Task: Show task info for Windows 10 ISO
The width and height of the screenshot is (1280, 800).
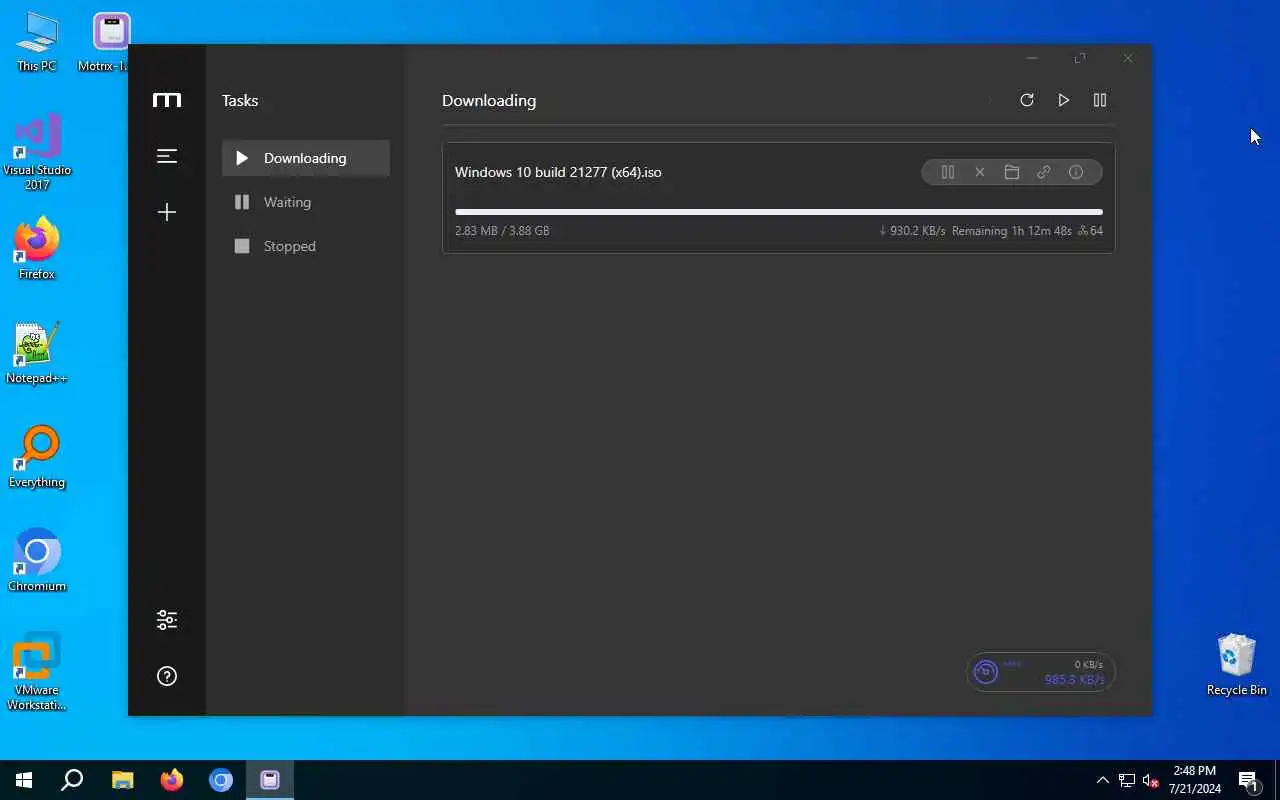Action: (x=1076, y=172)
